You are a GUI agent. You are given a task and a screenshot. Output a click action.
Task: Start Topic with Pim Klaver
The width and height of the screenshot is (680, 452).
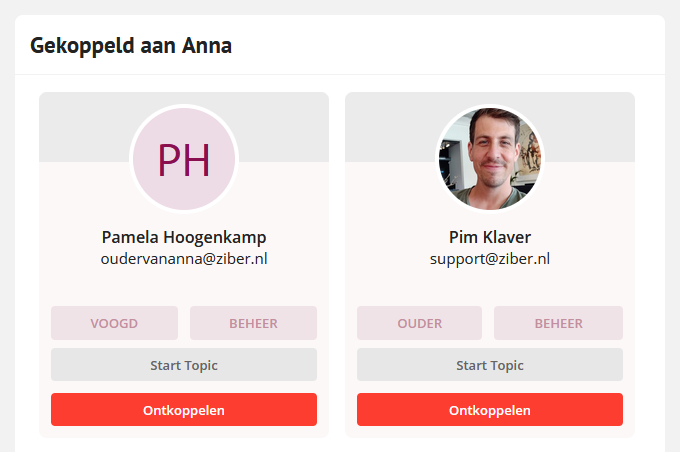tap(490, 365)
